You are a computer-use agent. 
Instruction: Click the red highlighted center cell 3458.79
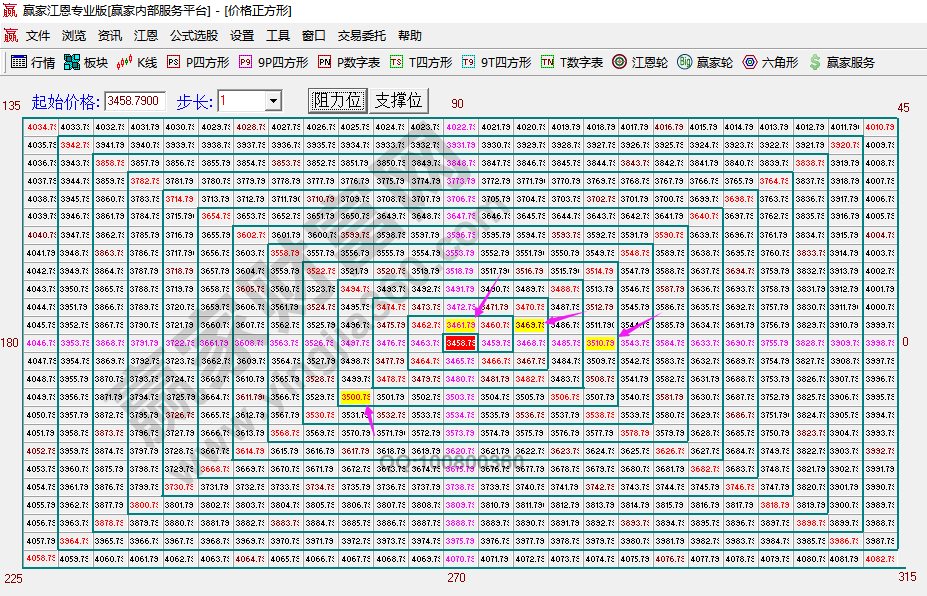click(459, 343)
